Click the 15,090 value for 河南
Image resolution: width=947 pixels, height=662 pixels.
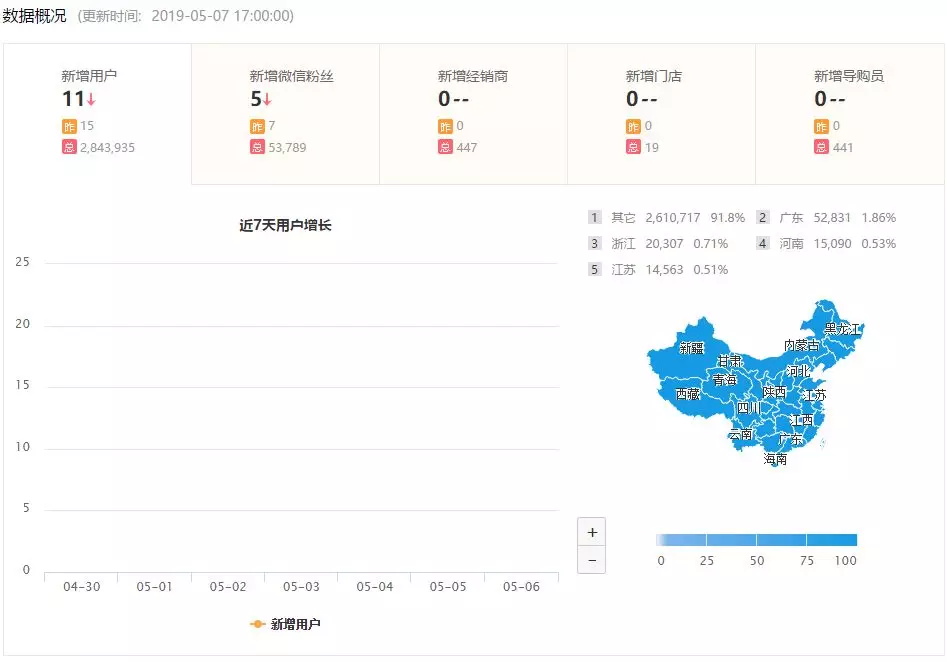(x=832, y=243)
